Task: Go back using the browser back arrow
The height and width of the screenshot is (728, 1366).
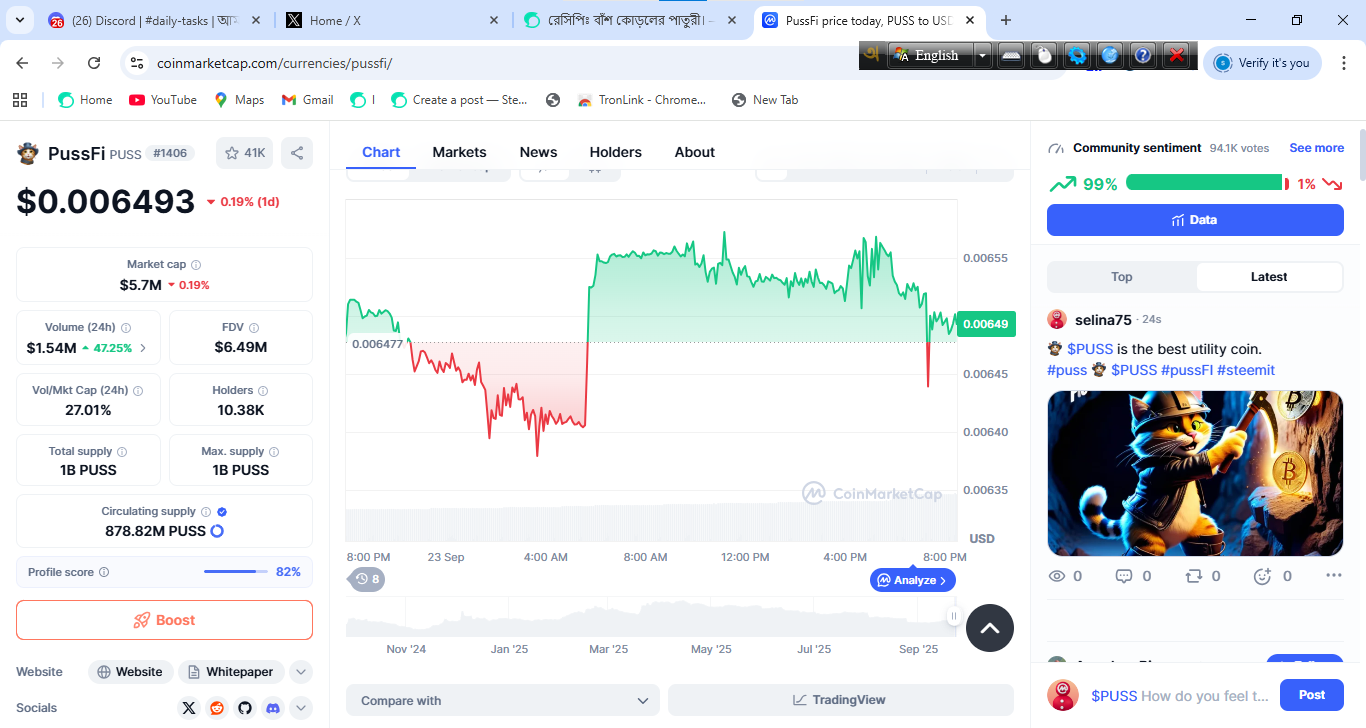Action: point(23,63)
